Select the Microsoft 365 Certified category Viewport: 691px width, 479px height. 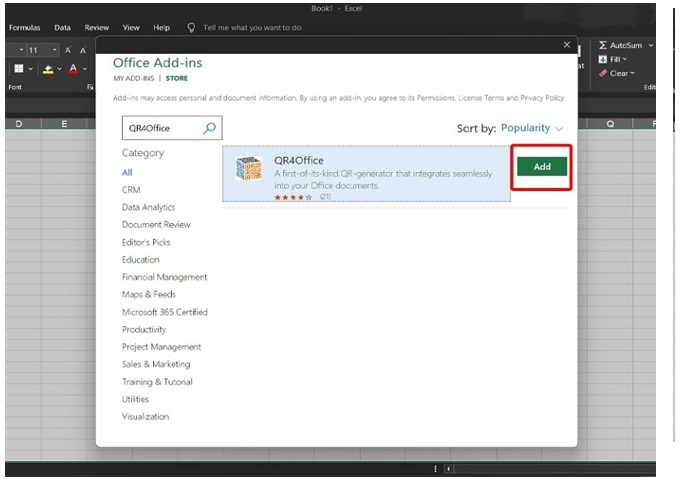(165, 312)
